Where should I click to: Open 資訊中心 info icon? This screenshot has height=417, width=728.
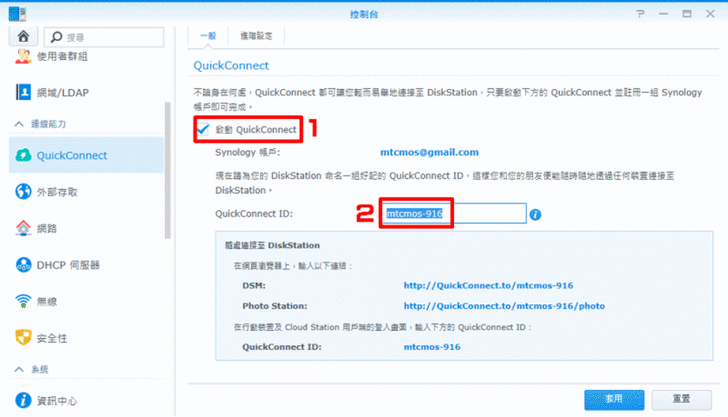(x=23, y=400)
